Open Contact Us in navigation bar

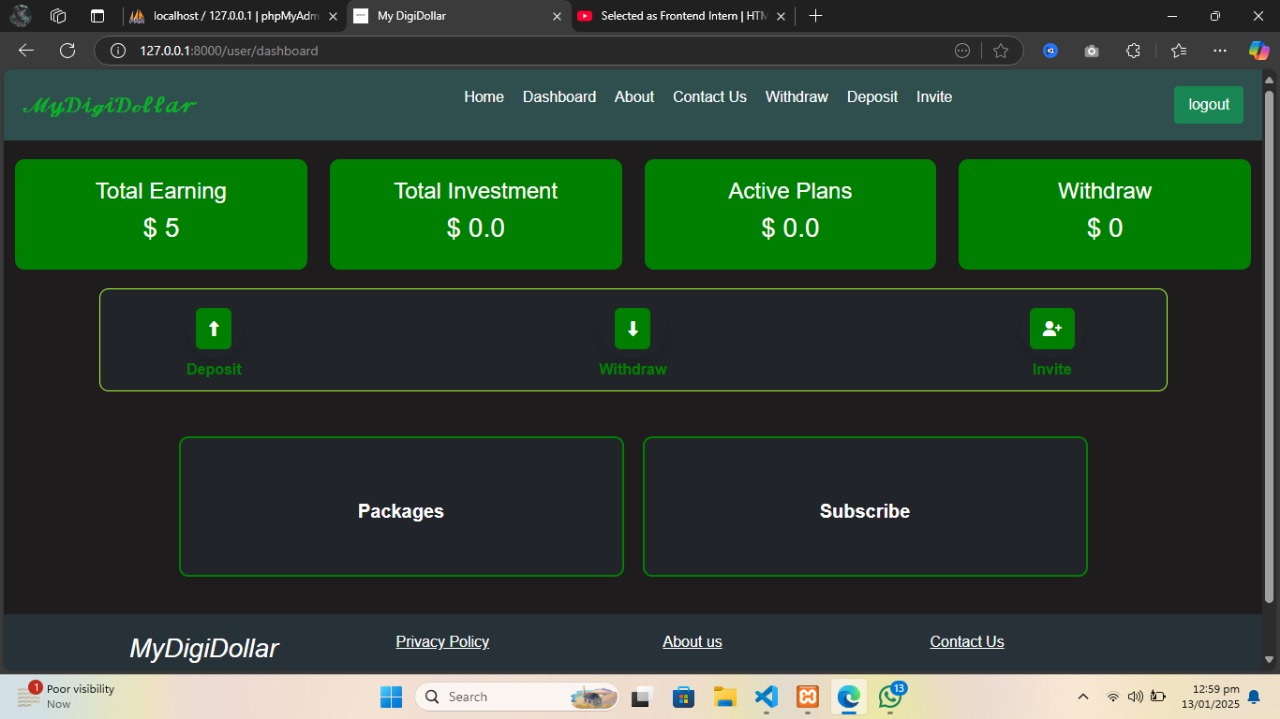[x=710, y=97]
